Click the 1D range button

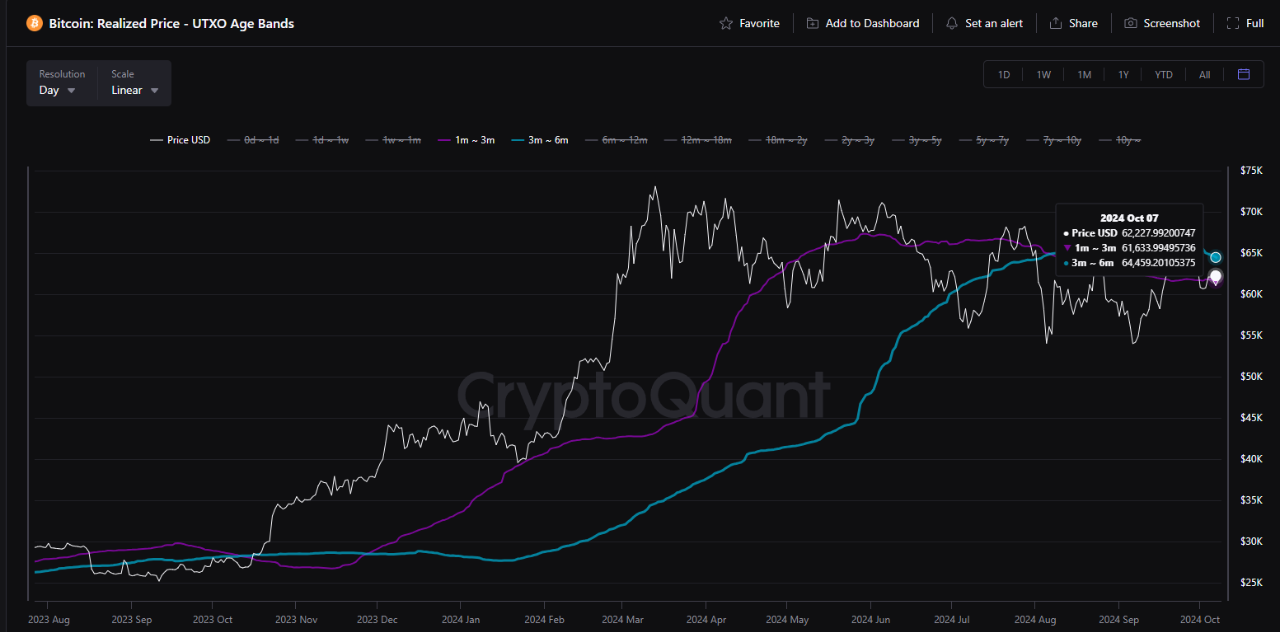pyautogui.click(x=1003, y=74)
